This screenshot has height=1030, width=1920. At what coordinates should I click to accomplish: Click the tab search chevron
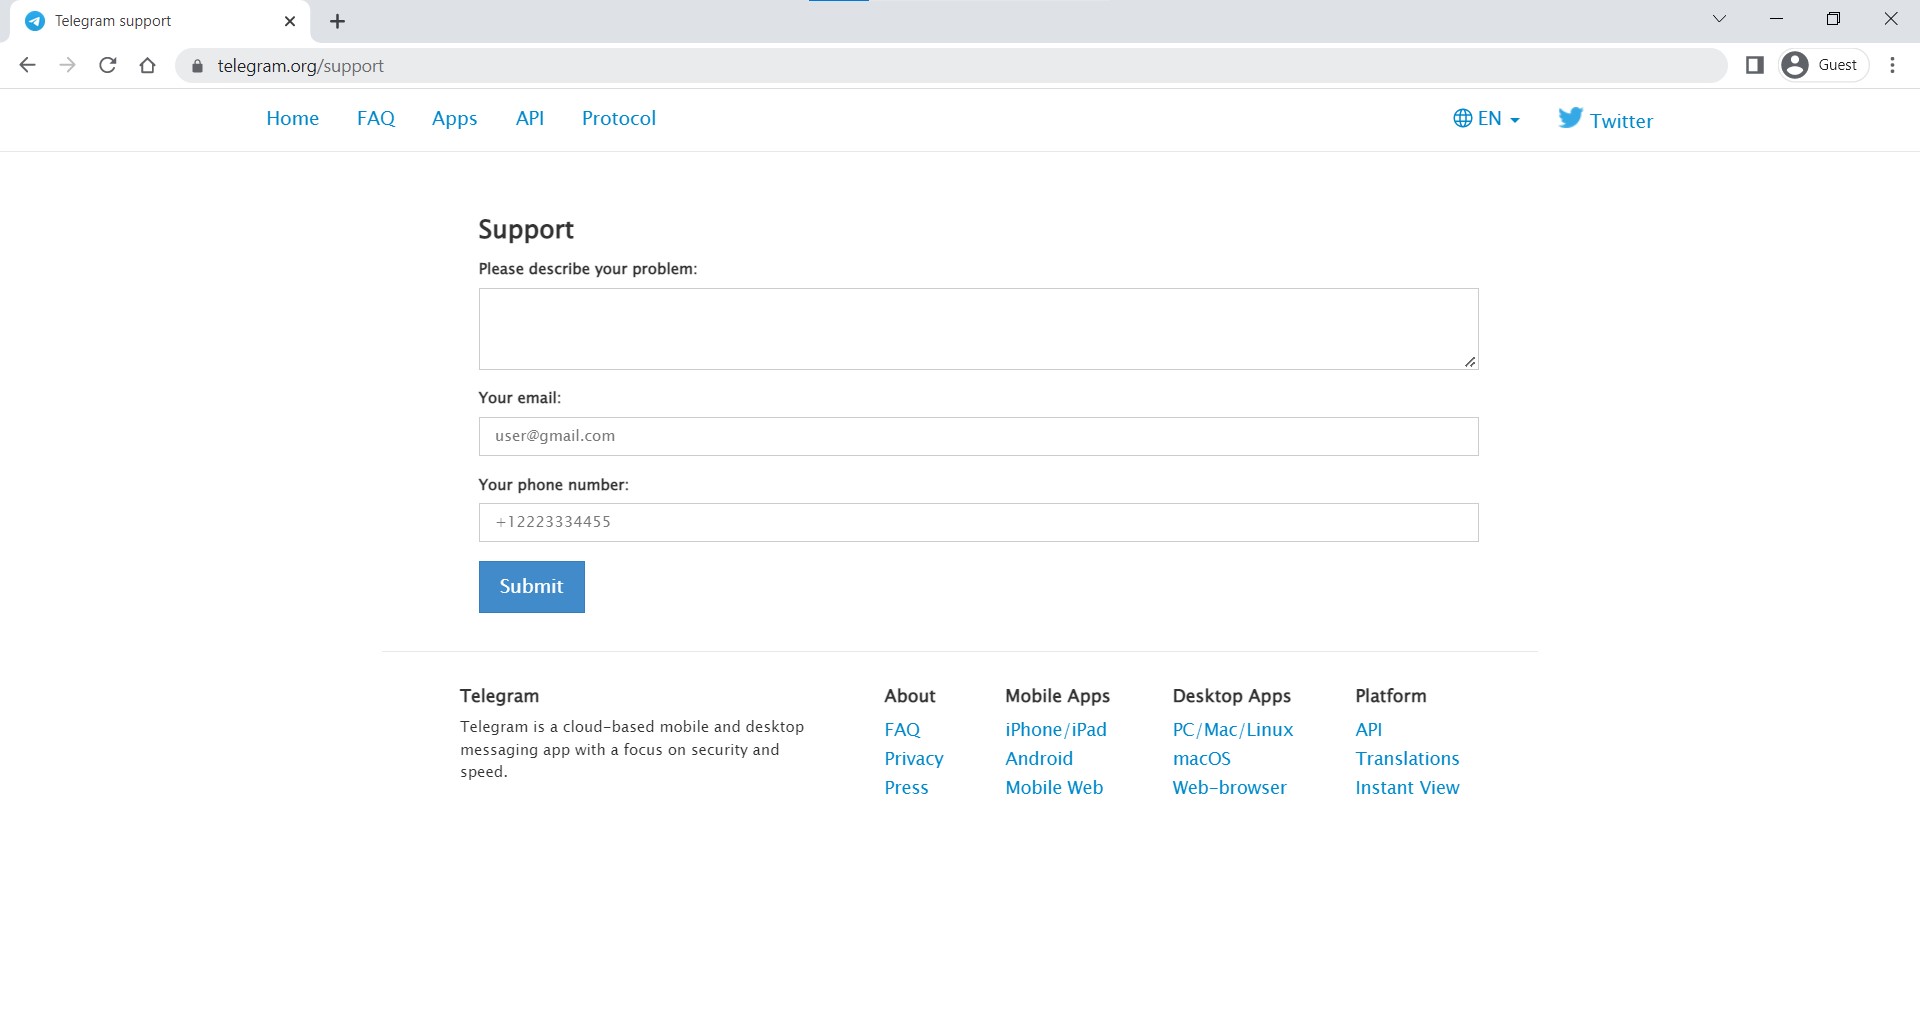[x=1719, y=19]
